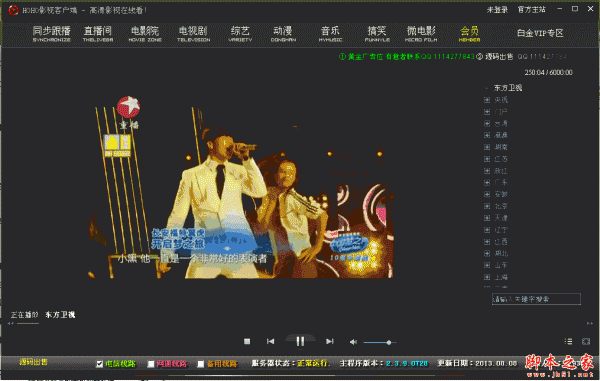The image size is (600, 381).
Task: Expand the 广东 channel group
Action: tap(487, 182)
